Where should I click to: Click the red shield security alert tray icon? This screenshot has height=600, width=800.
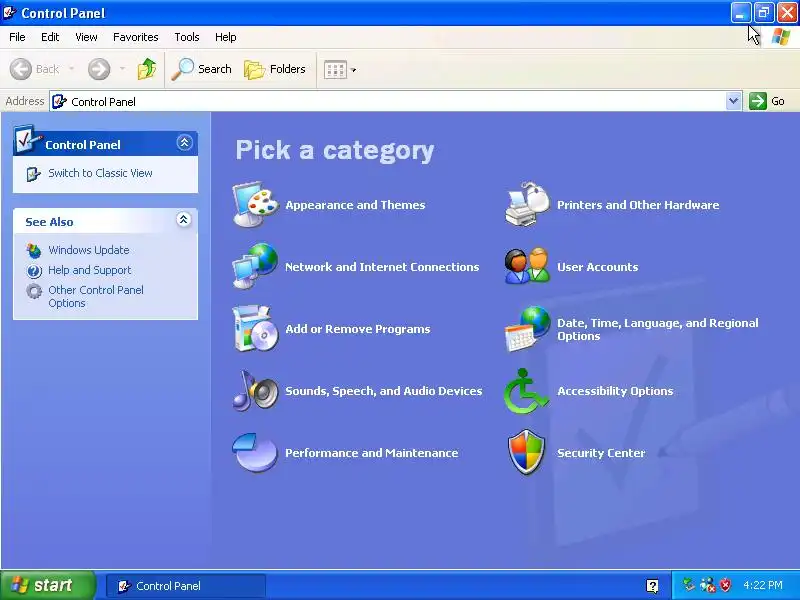725,585
